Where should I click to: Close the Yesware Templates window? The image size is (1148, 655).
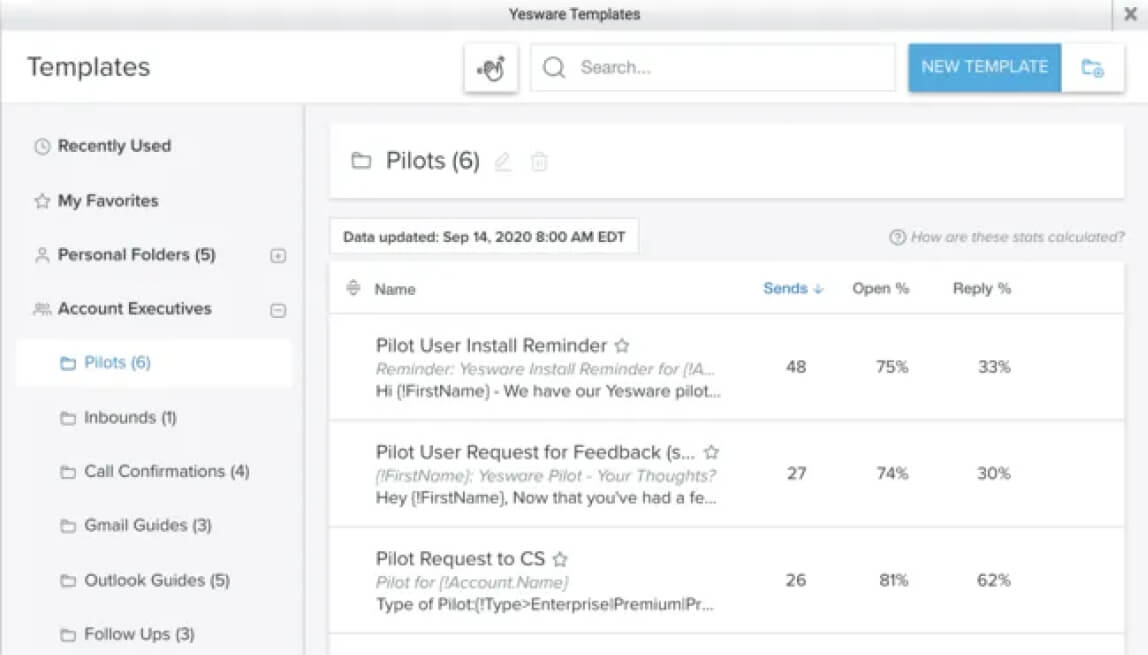click(x=1130, y=14)
